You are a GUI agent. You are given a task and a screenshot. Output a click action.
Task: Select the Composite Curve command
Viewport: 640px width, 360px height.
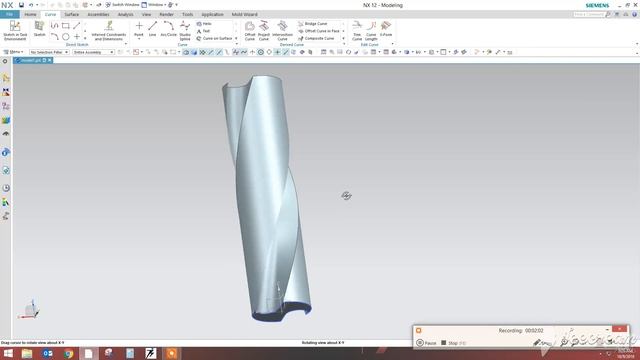[x=316, y=38]
